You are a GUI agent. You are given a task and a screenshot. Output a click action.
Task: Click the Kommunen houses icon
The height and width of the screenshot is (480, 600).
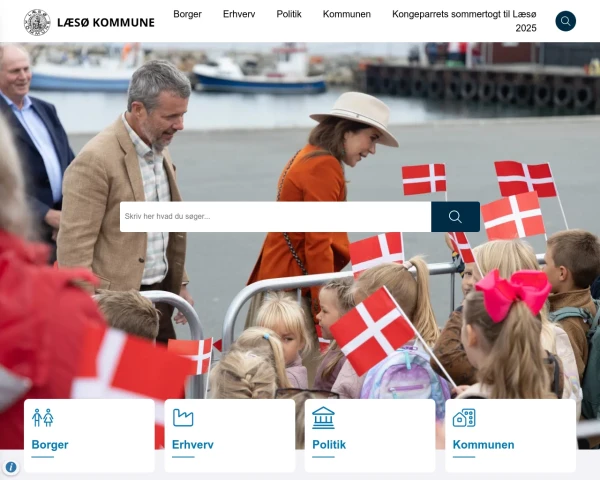pos(464,418)
